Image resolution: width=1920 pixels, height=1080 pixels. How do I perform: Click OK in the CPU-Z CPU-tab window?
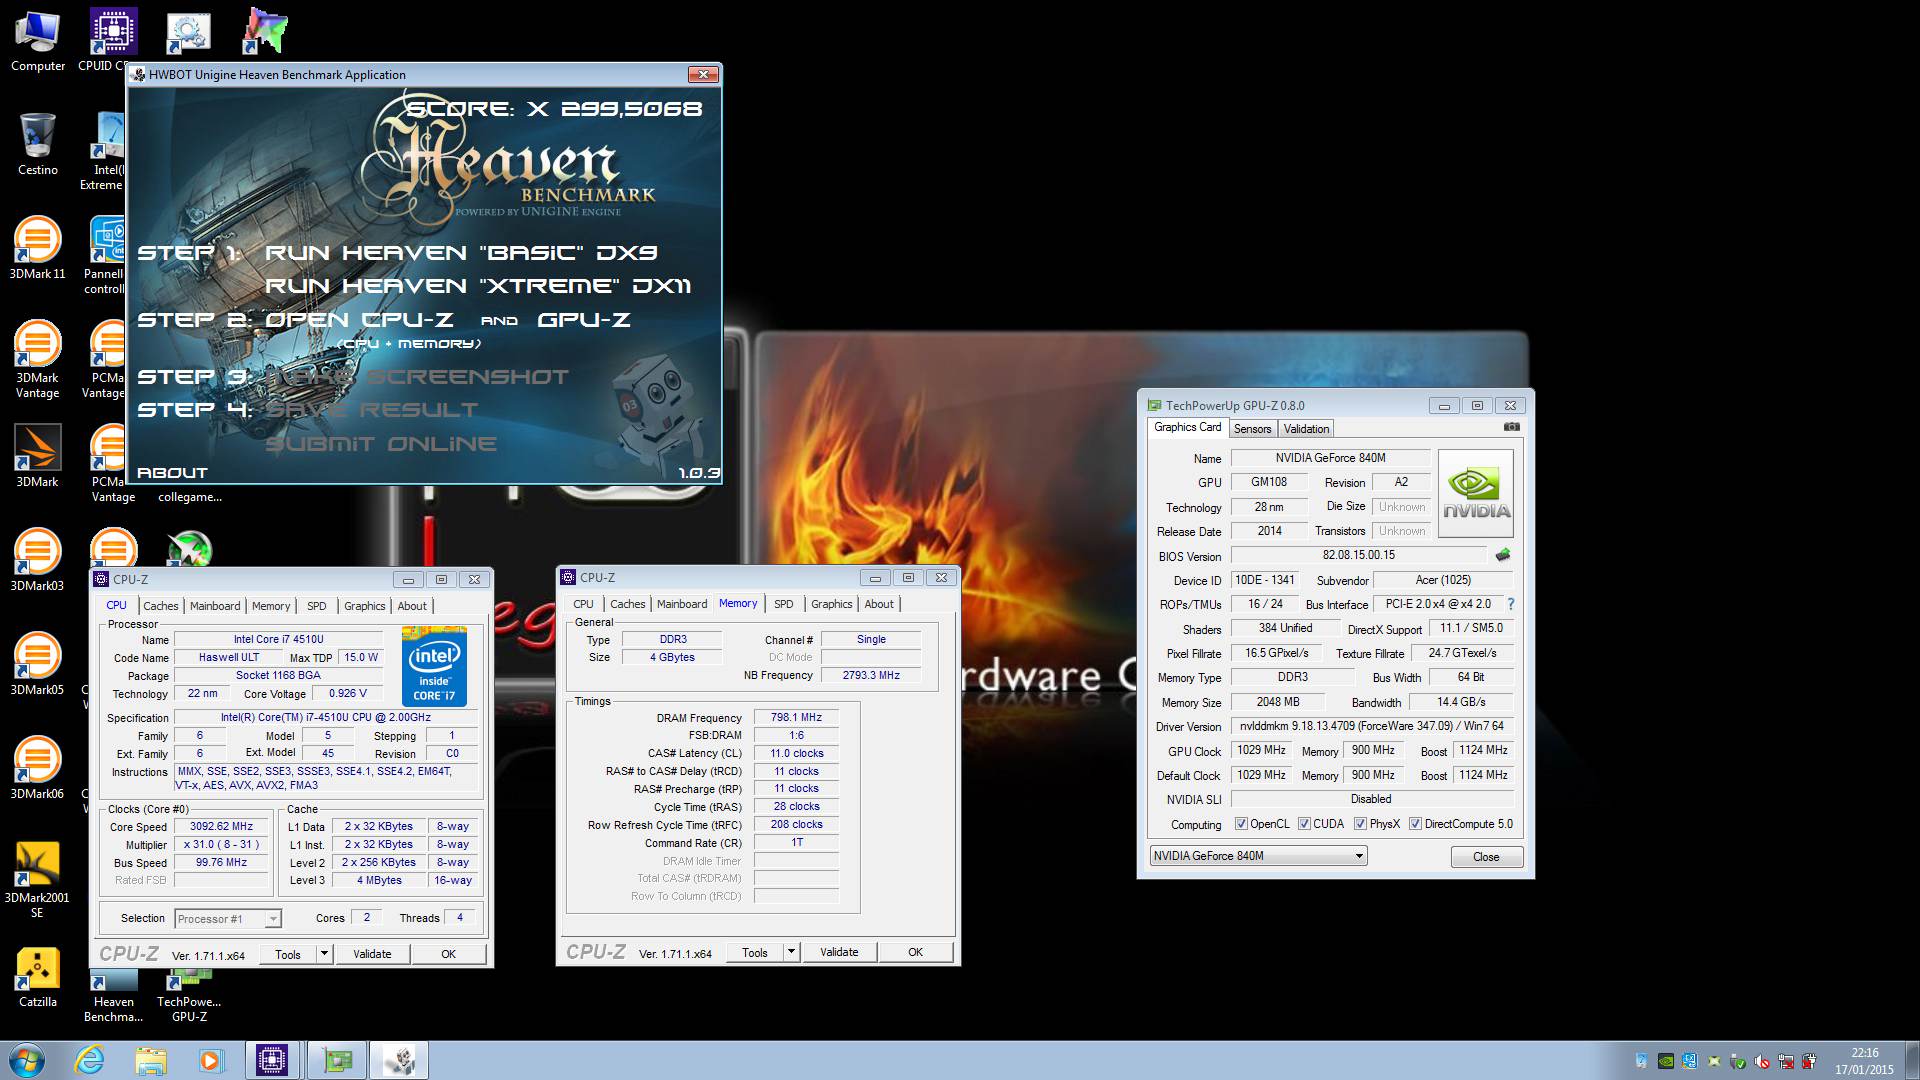[x=448, y=954]
